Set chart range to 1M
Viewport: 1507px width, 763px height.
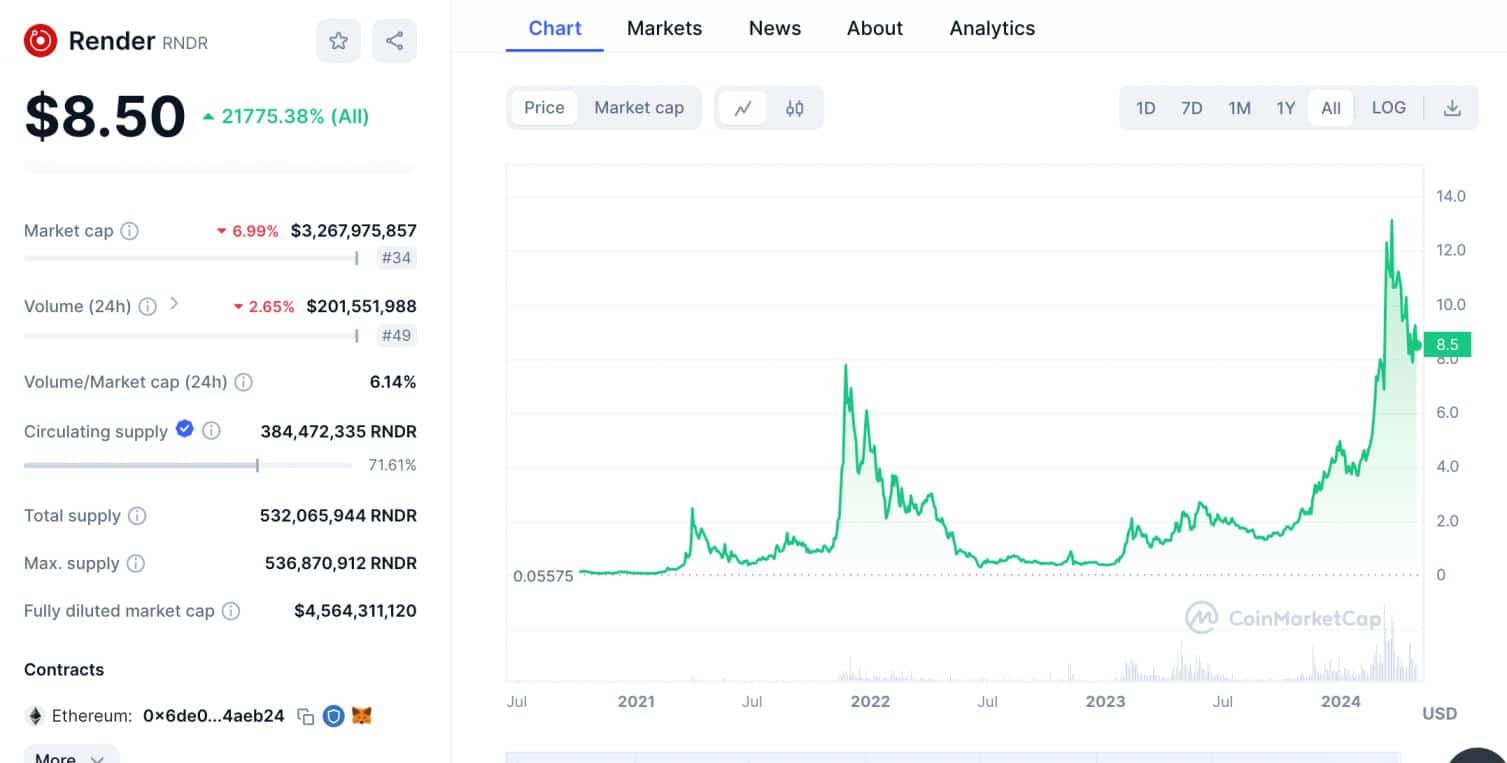[1239, 108]
